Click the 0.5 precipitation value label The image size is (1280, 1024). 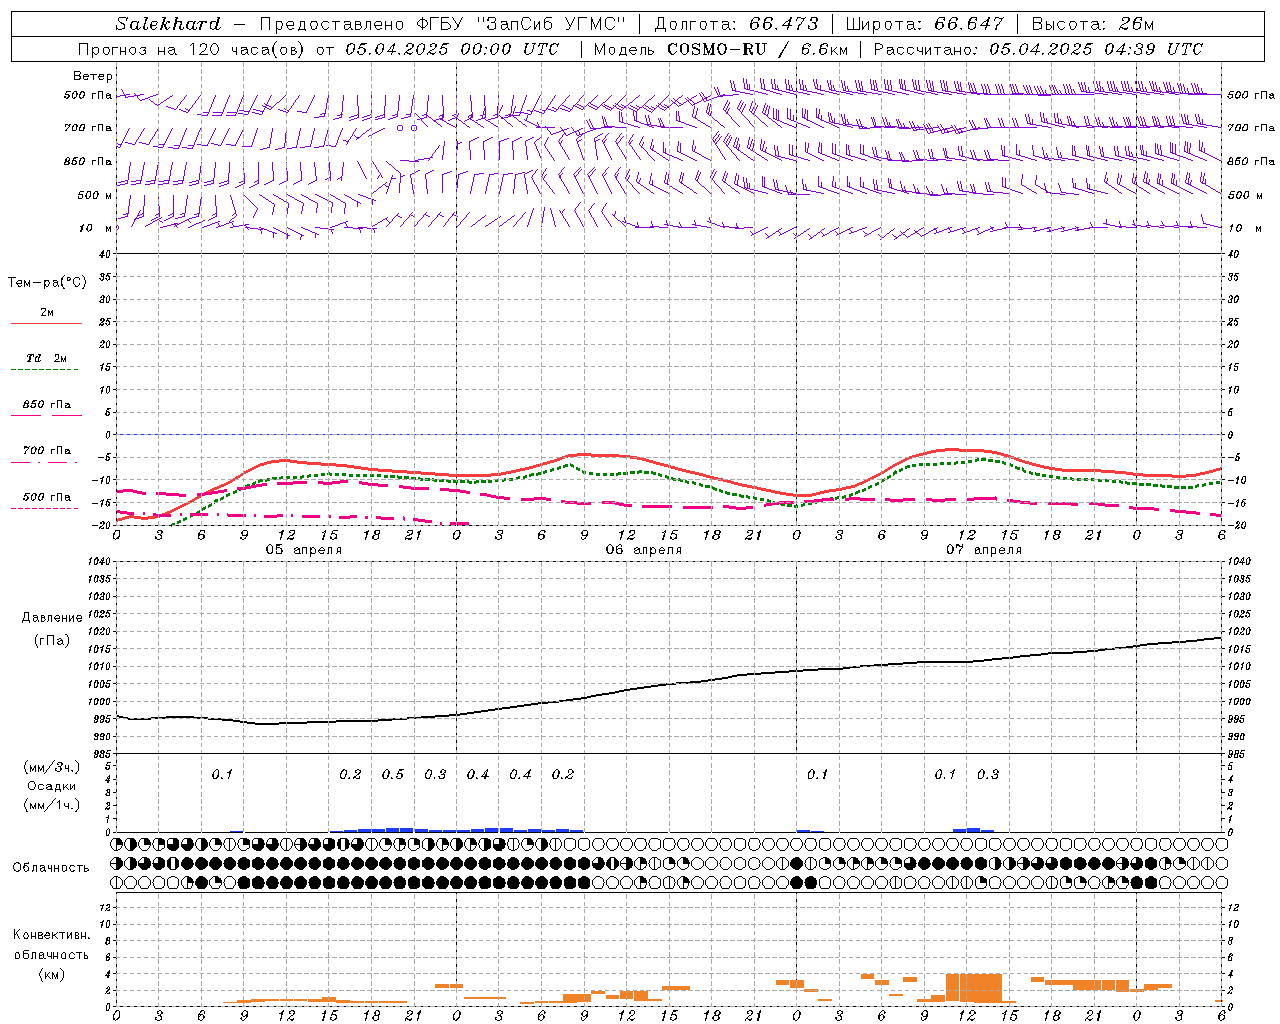393,774
